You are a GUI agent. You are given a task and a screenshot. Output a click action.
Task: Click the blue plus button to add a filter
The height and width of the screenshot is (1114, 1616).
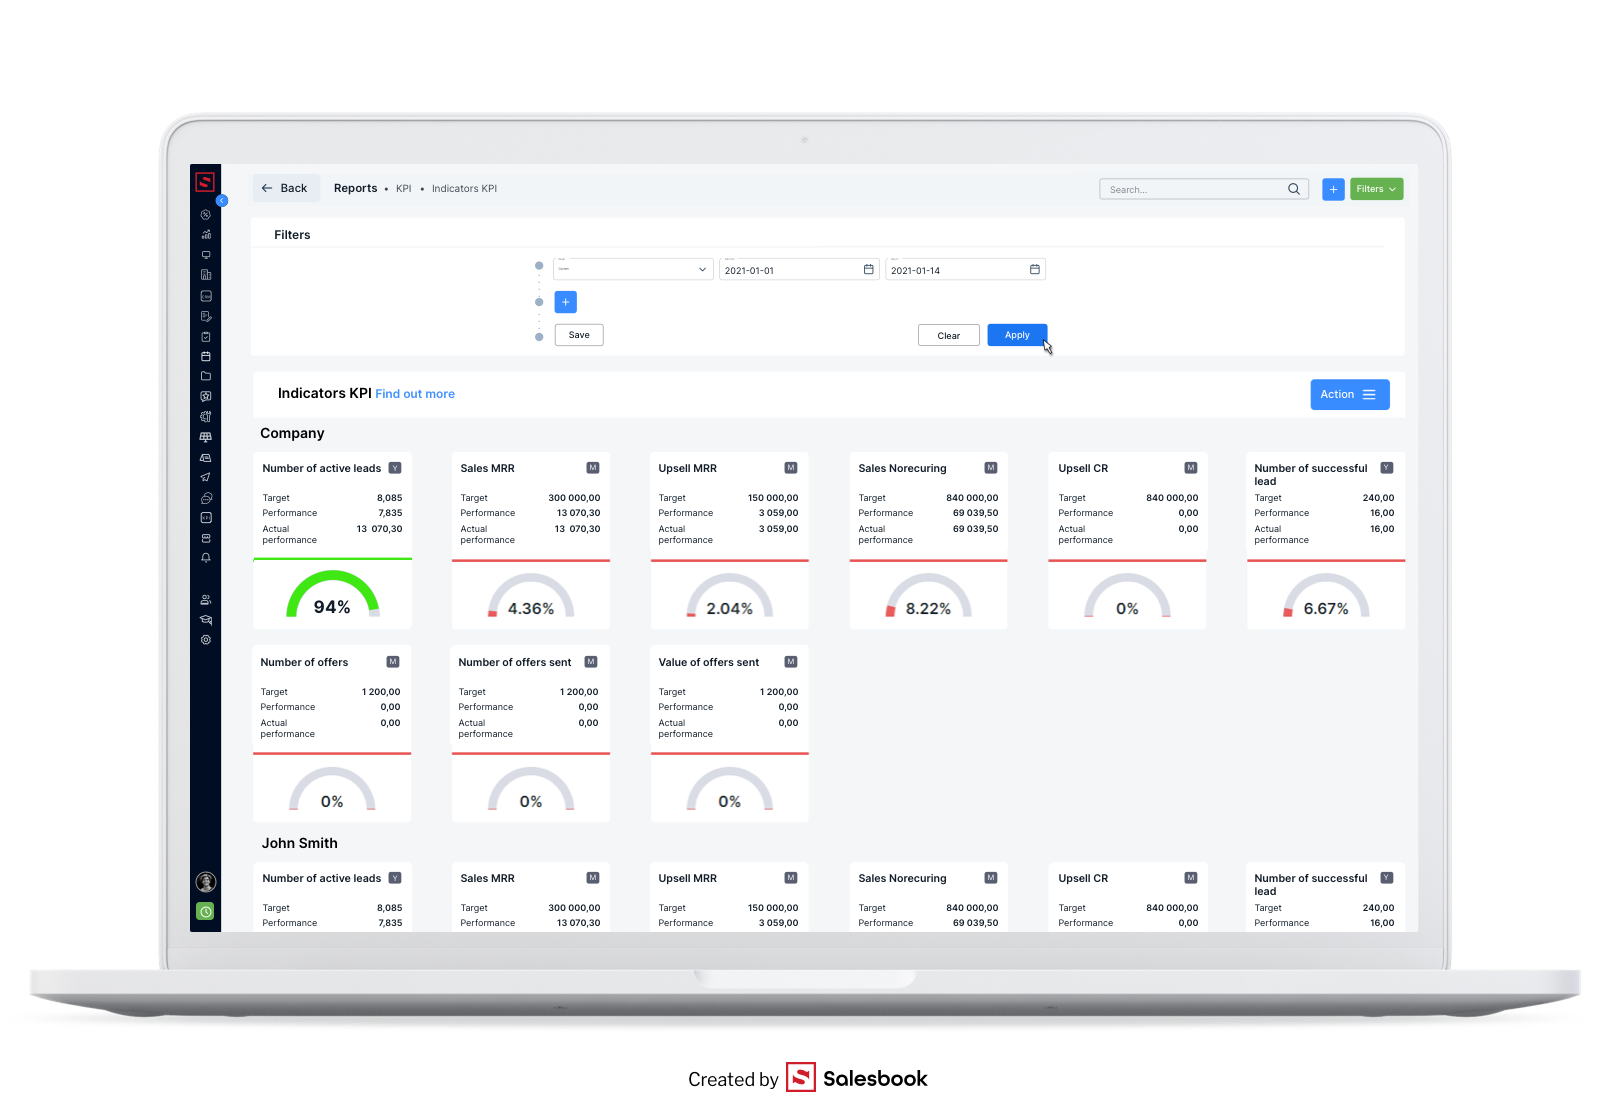(565, 301)
